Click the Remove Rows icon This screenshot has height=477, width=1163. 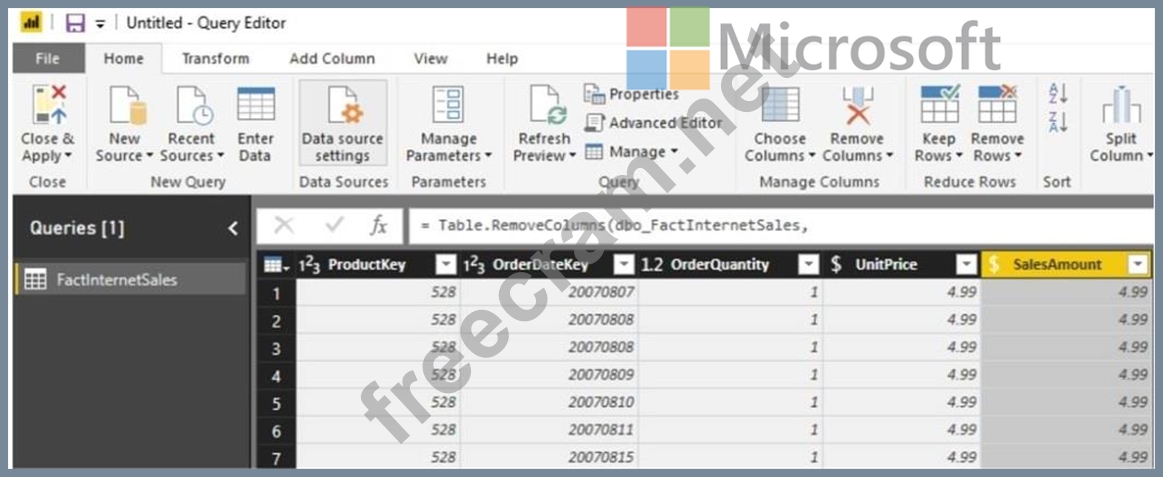[997, 104]
